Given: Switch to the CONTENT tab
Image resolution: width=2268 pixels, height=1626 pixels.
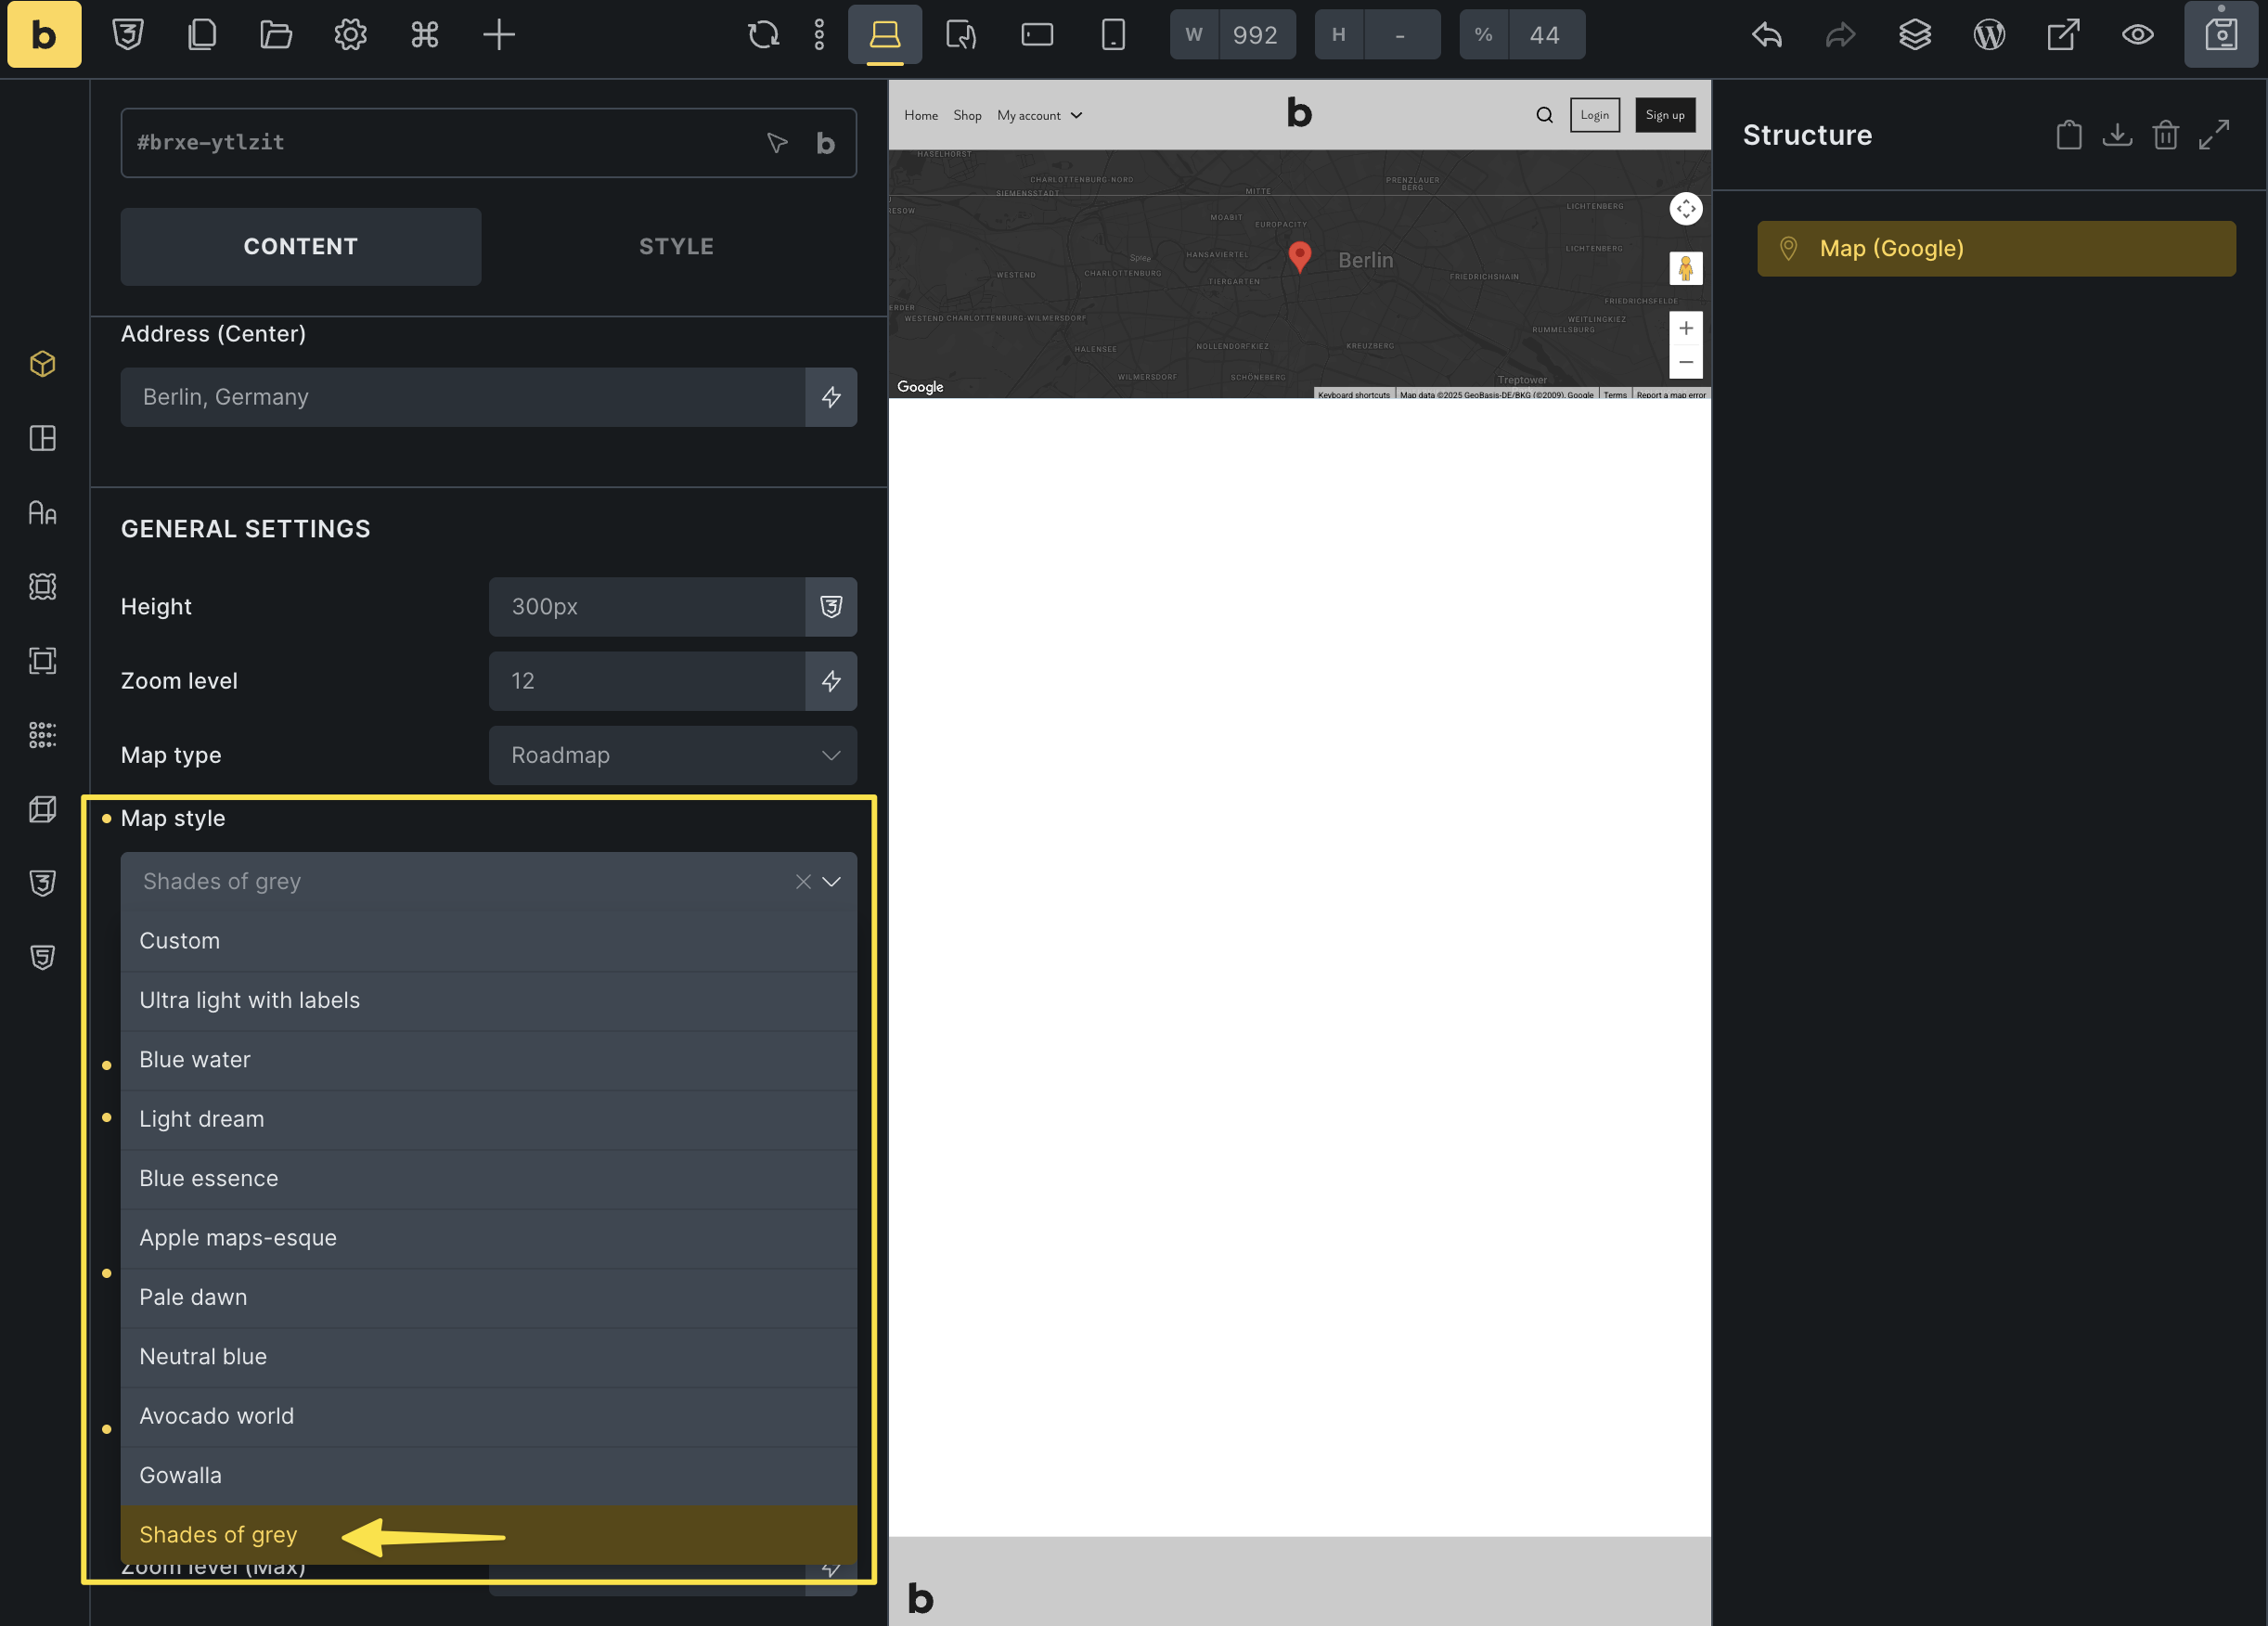Looking at the screenshot, I should pyautogui.click(x=301, y=247).
